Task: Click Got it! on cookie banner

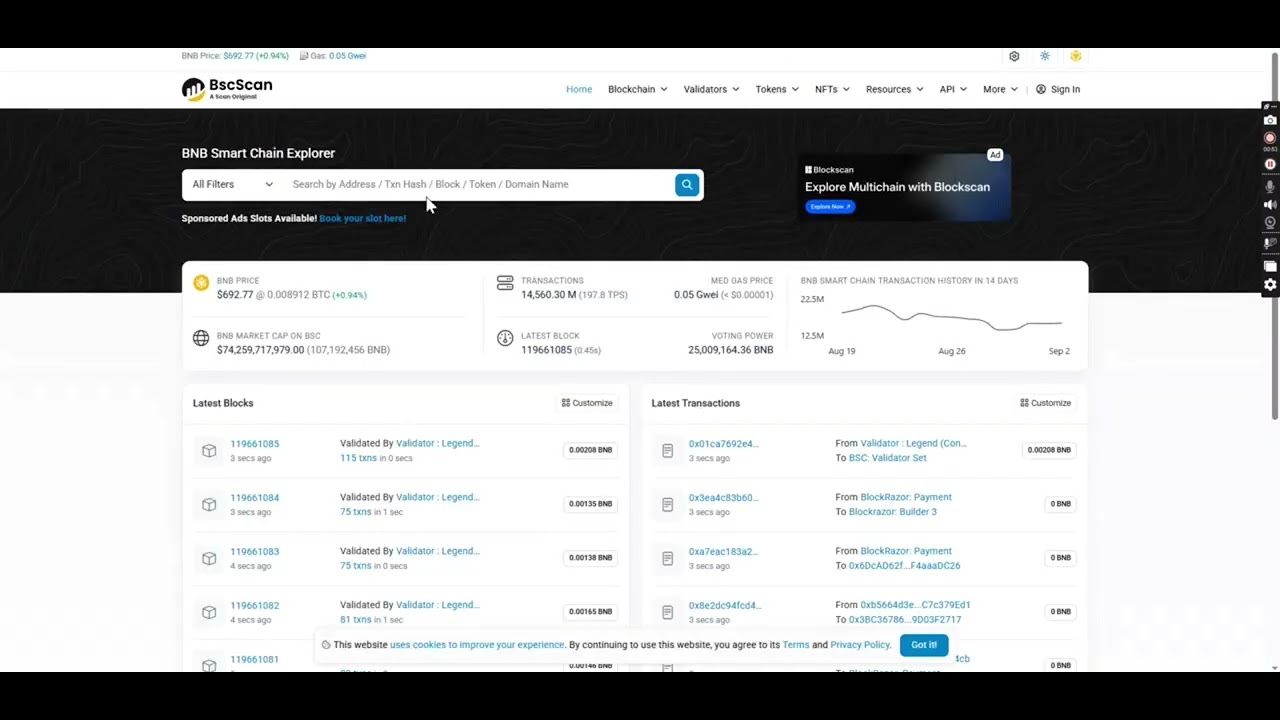Action: 923,645
